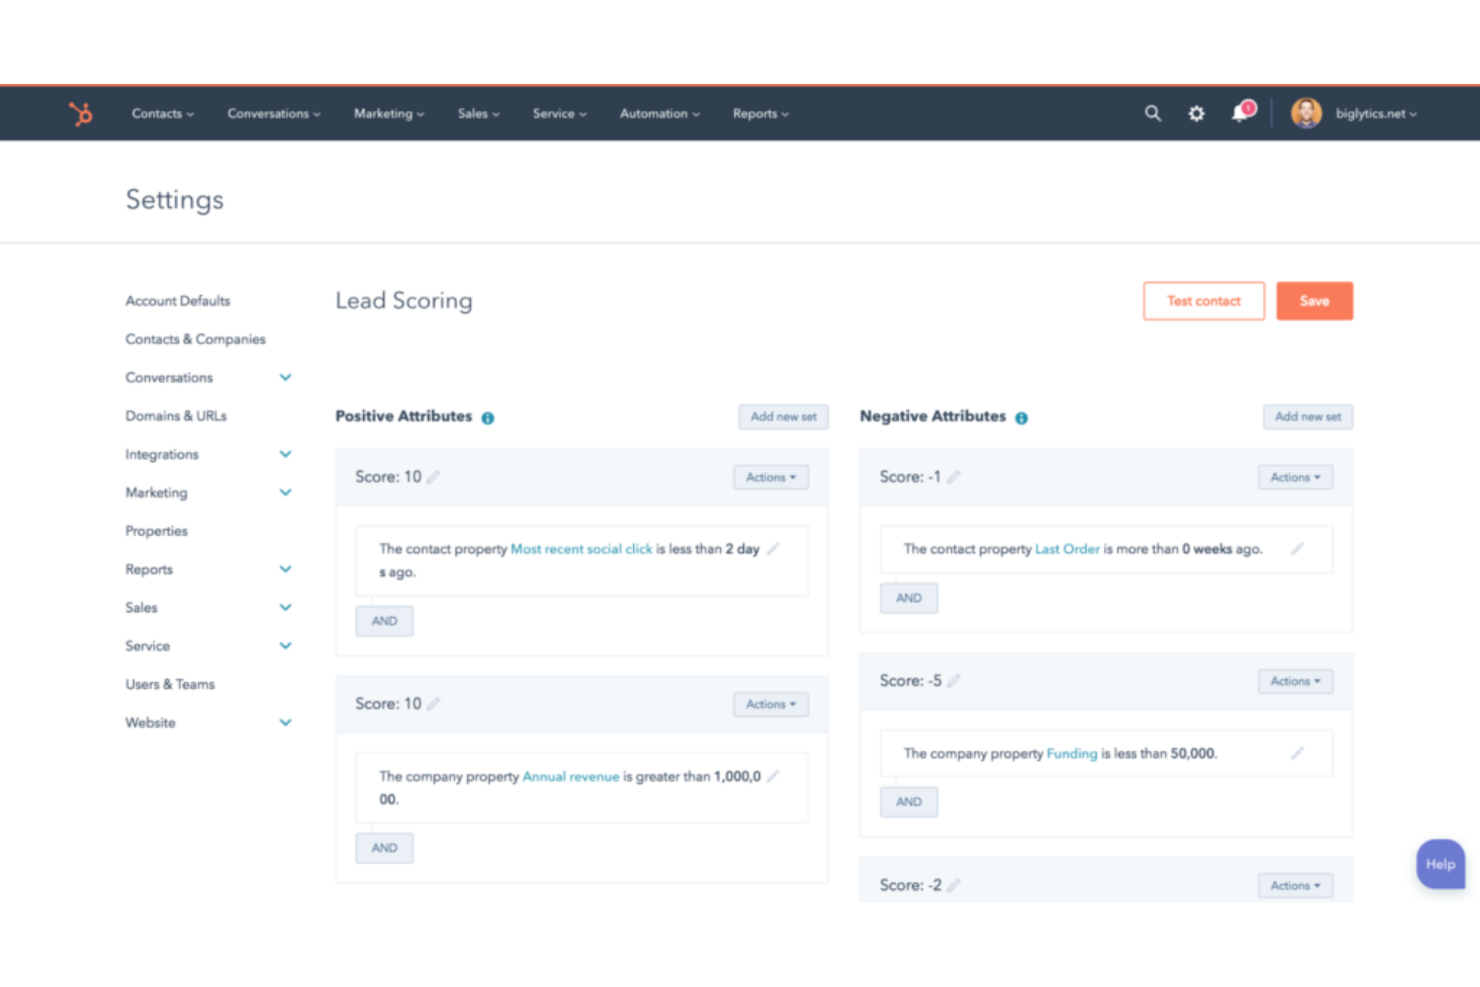The height and width of the screenshot is (987, 1480).
Task: Edit Score: -5 using the pencil icon
Action: pyautogui.click(x=954, y=680)
